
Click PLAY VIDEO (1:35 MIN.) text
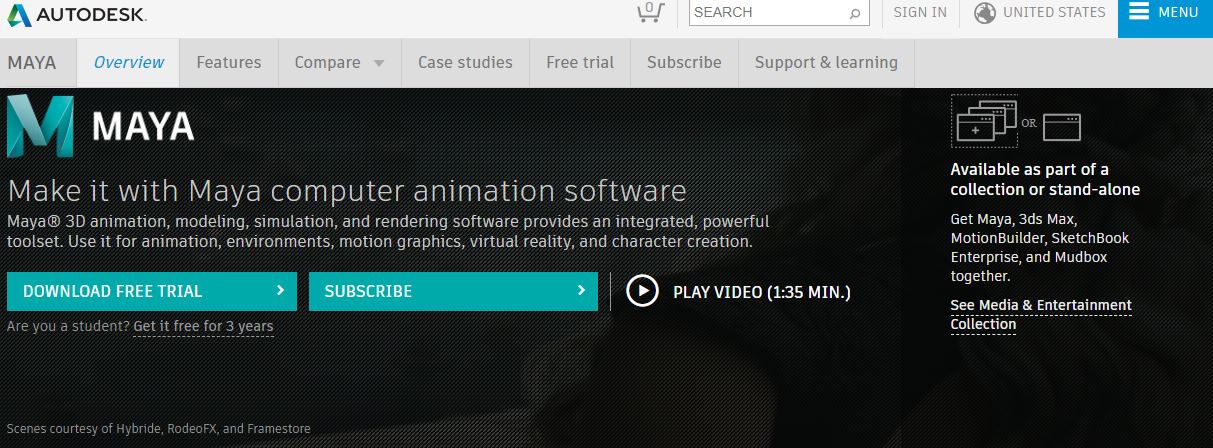click(x=762, y=292)
